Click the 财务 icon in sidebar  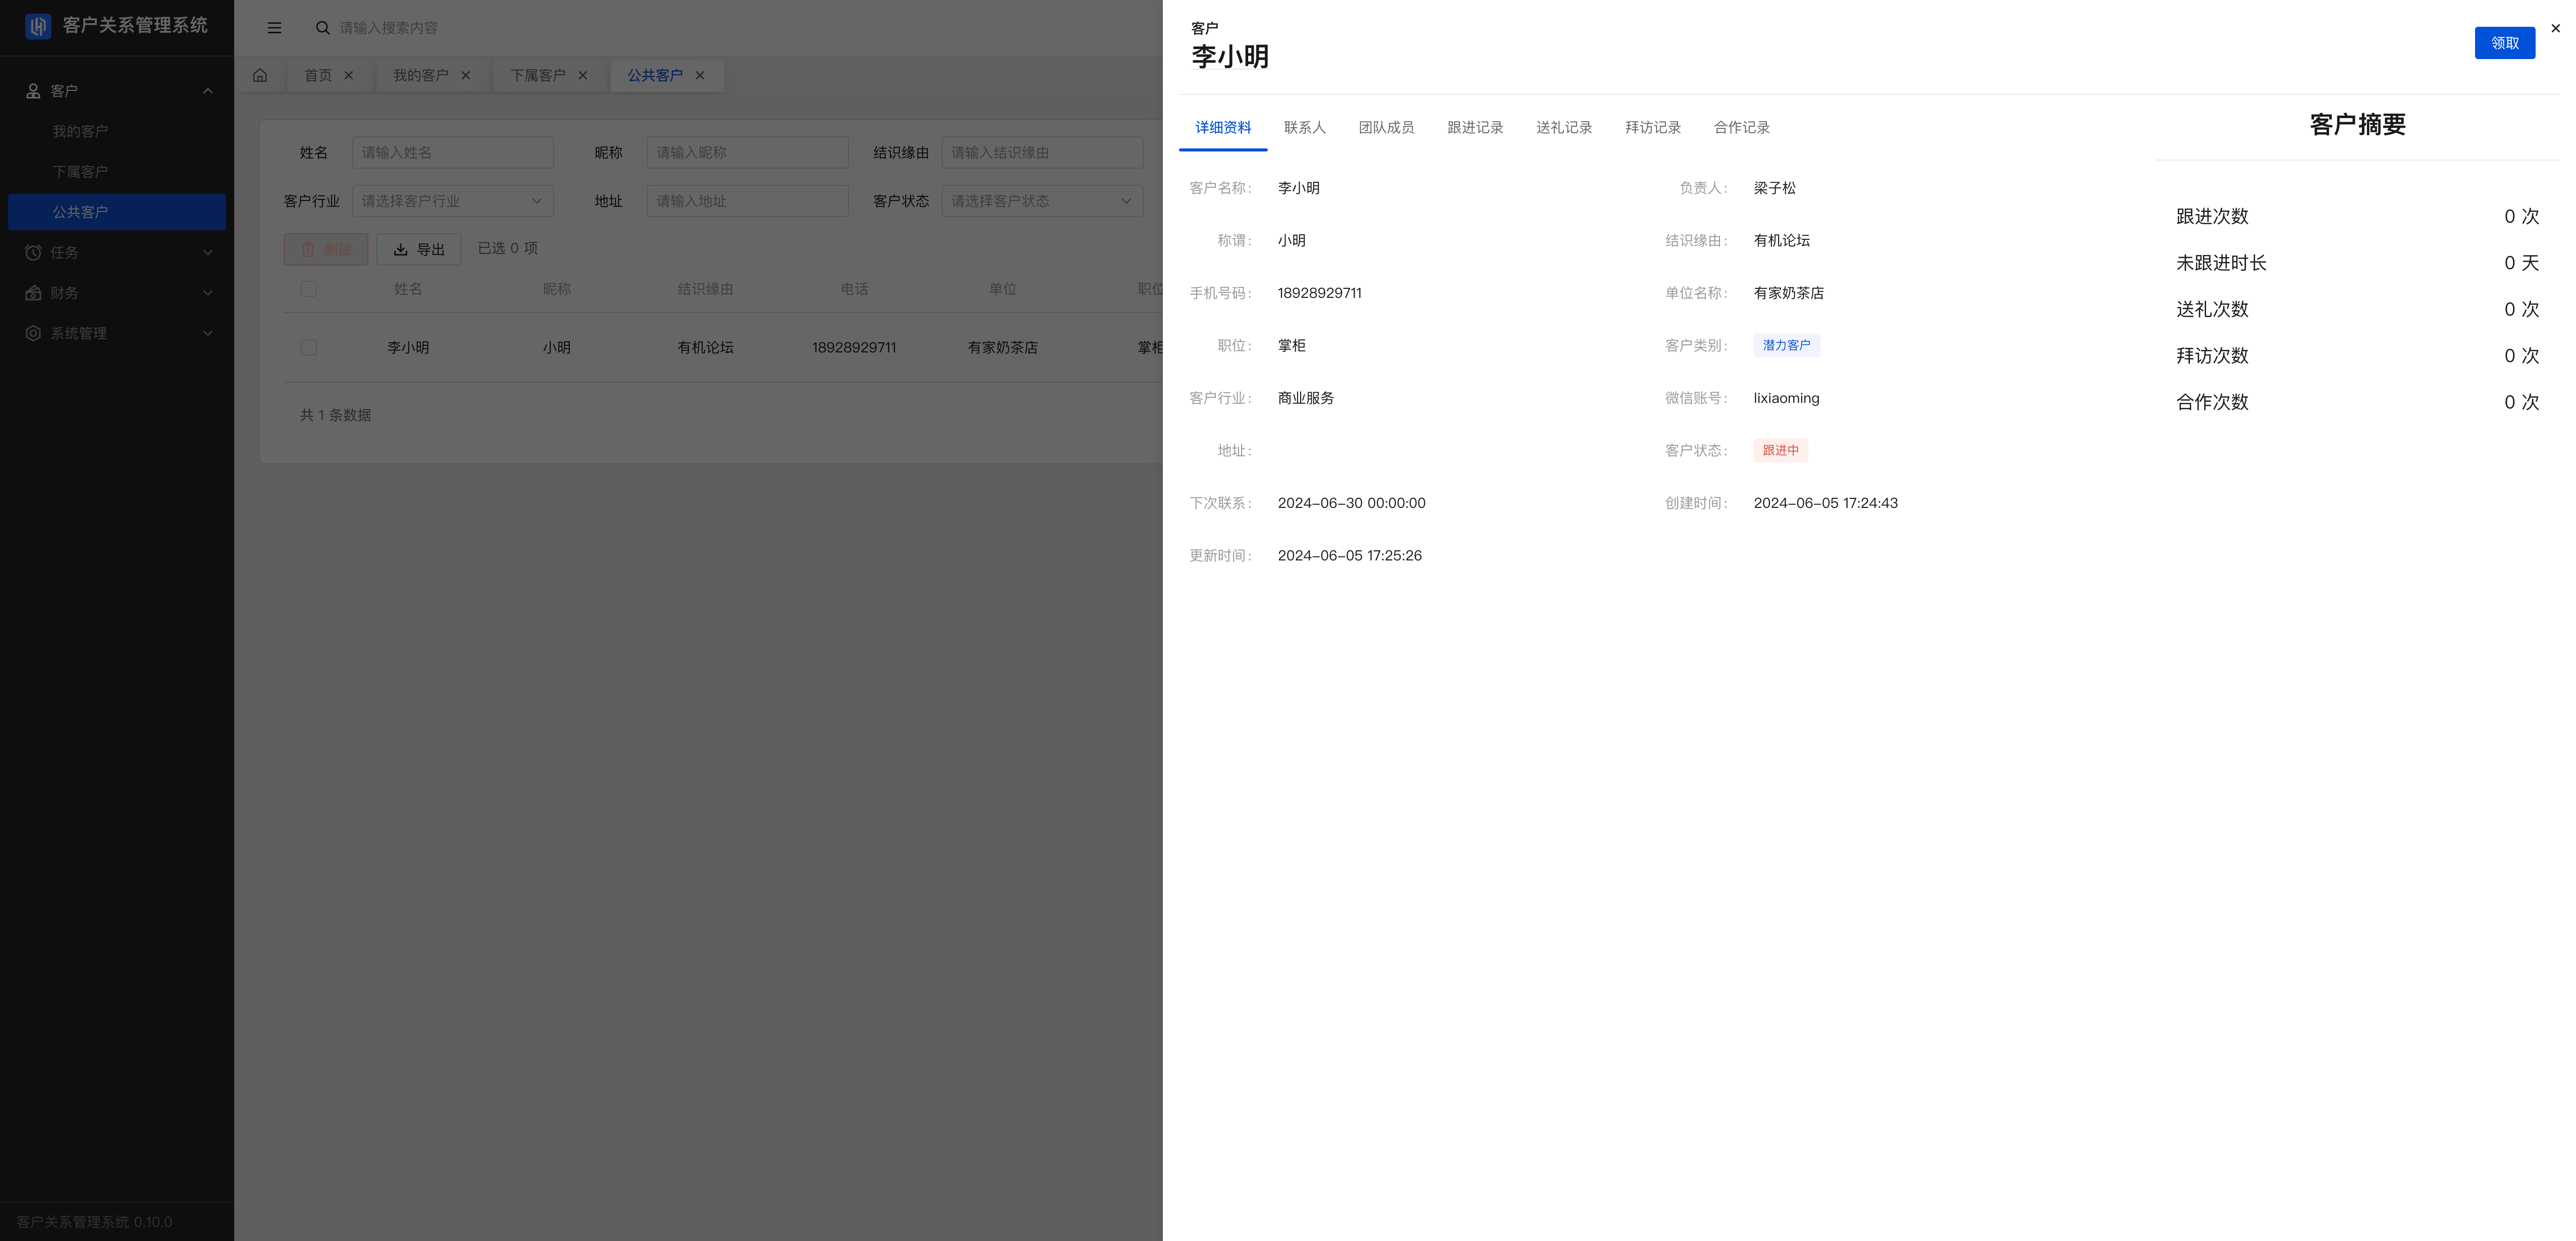point(33,293)
